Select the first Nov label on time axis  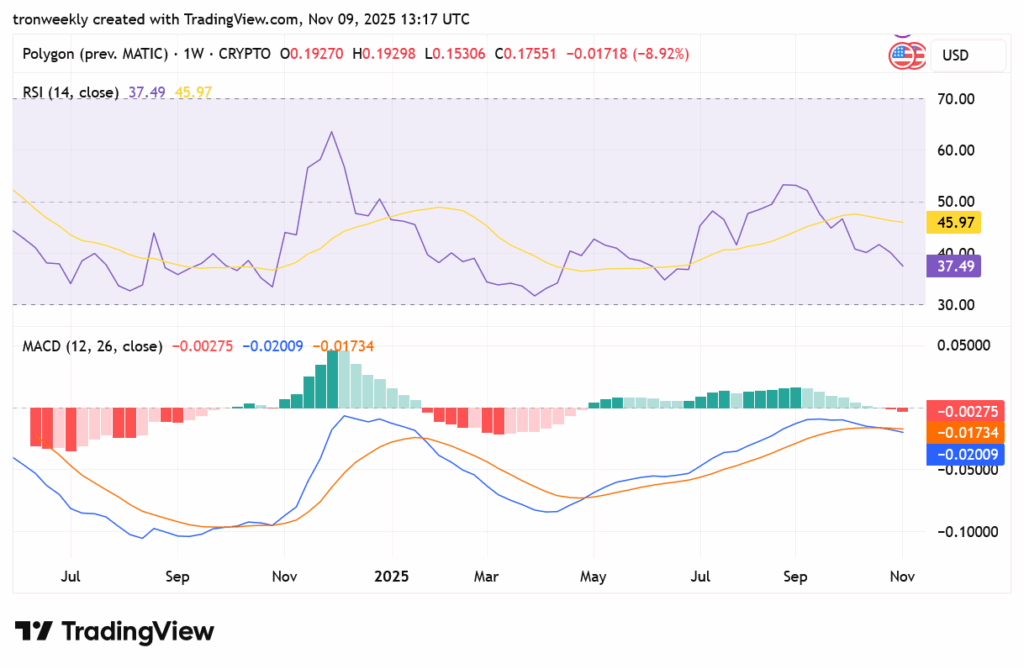[x=284, y=577]
